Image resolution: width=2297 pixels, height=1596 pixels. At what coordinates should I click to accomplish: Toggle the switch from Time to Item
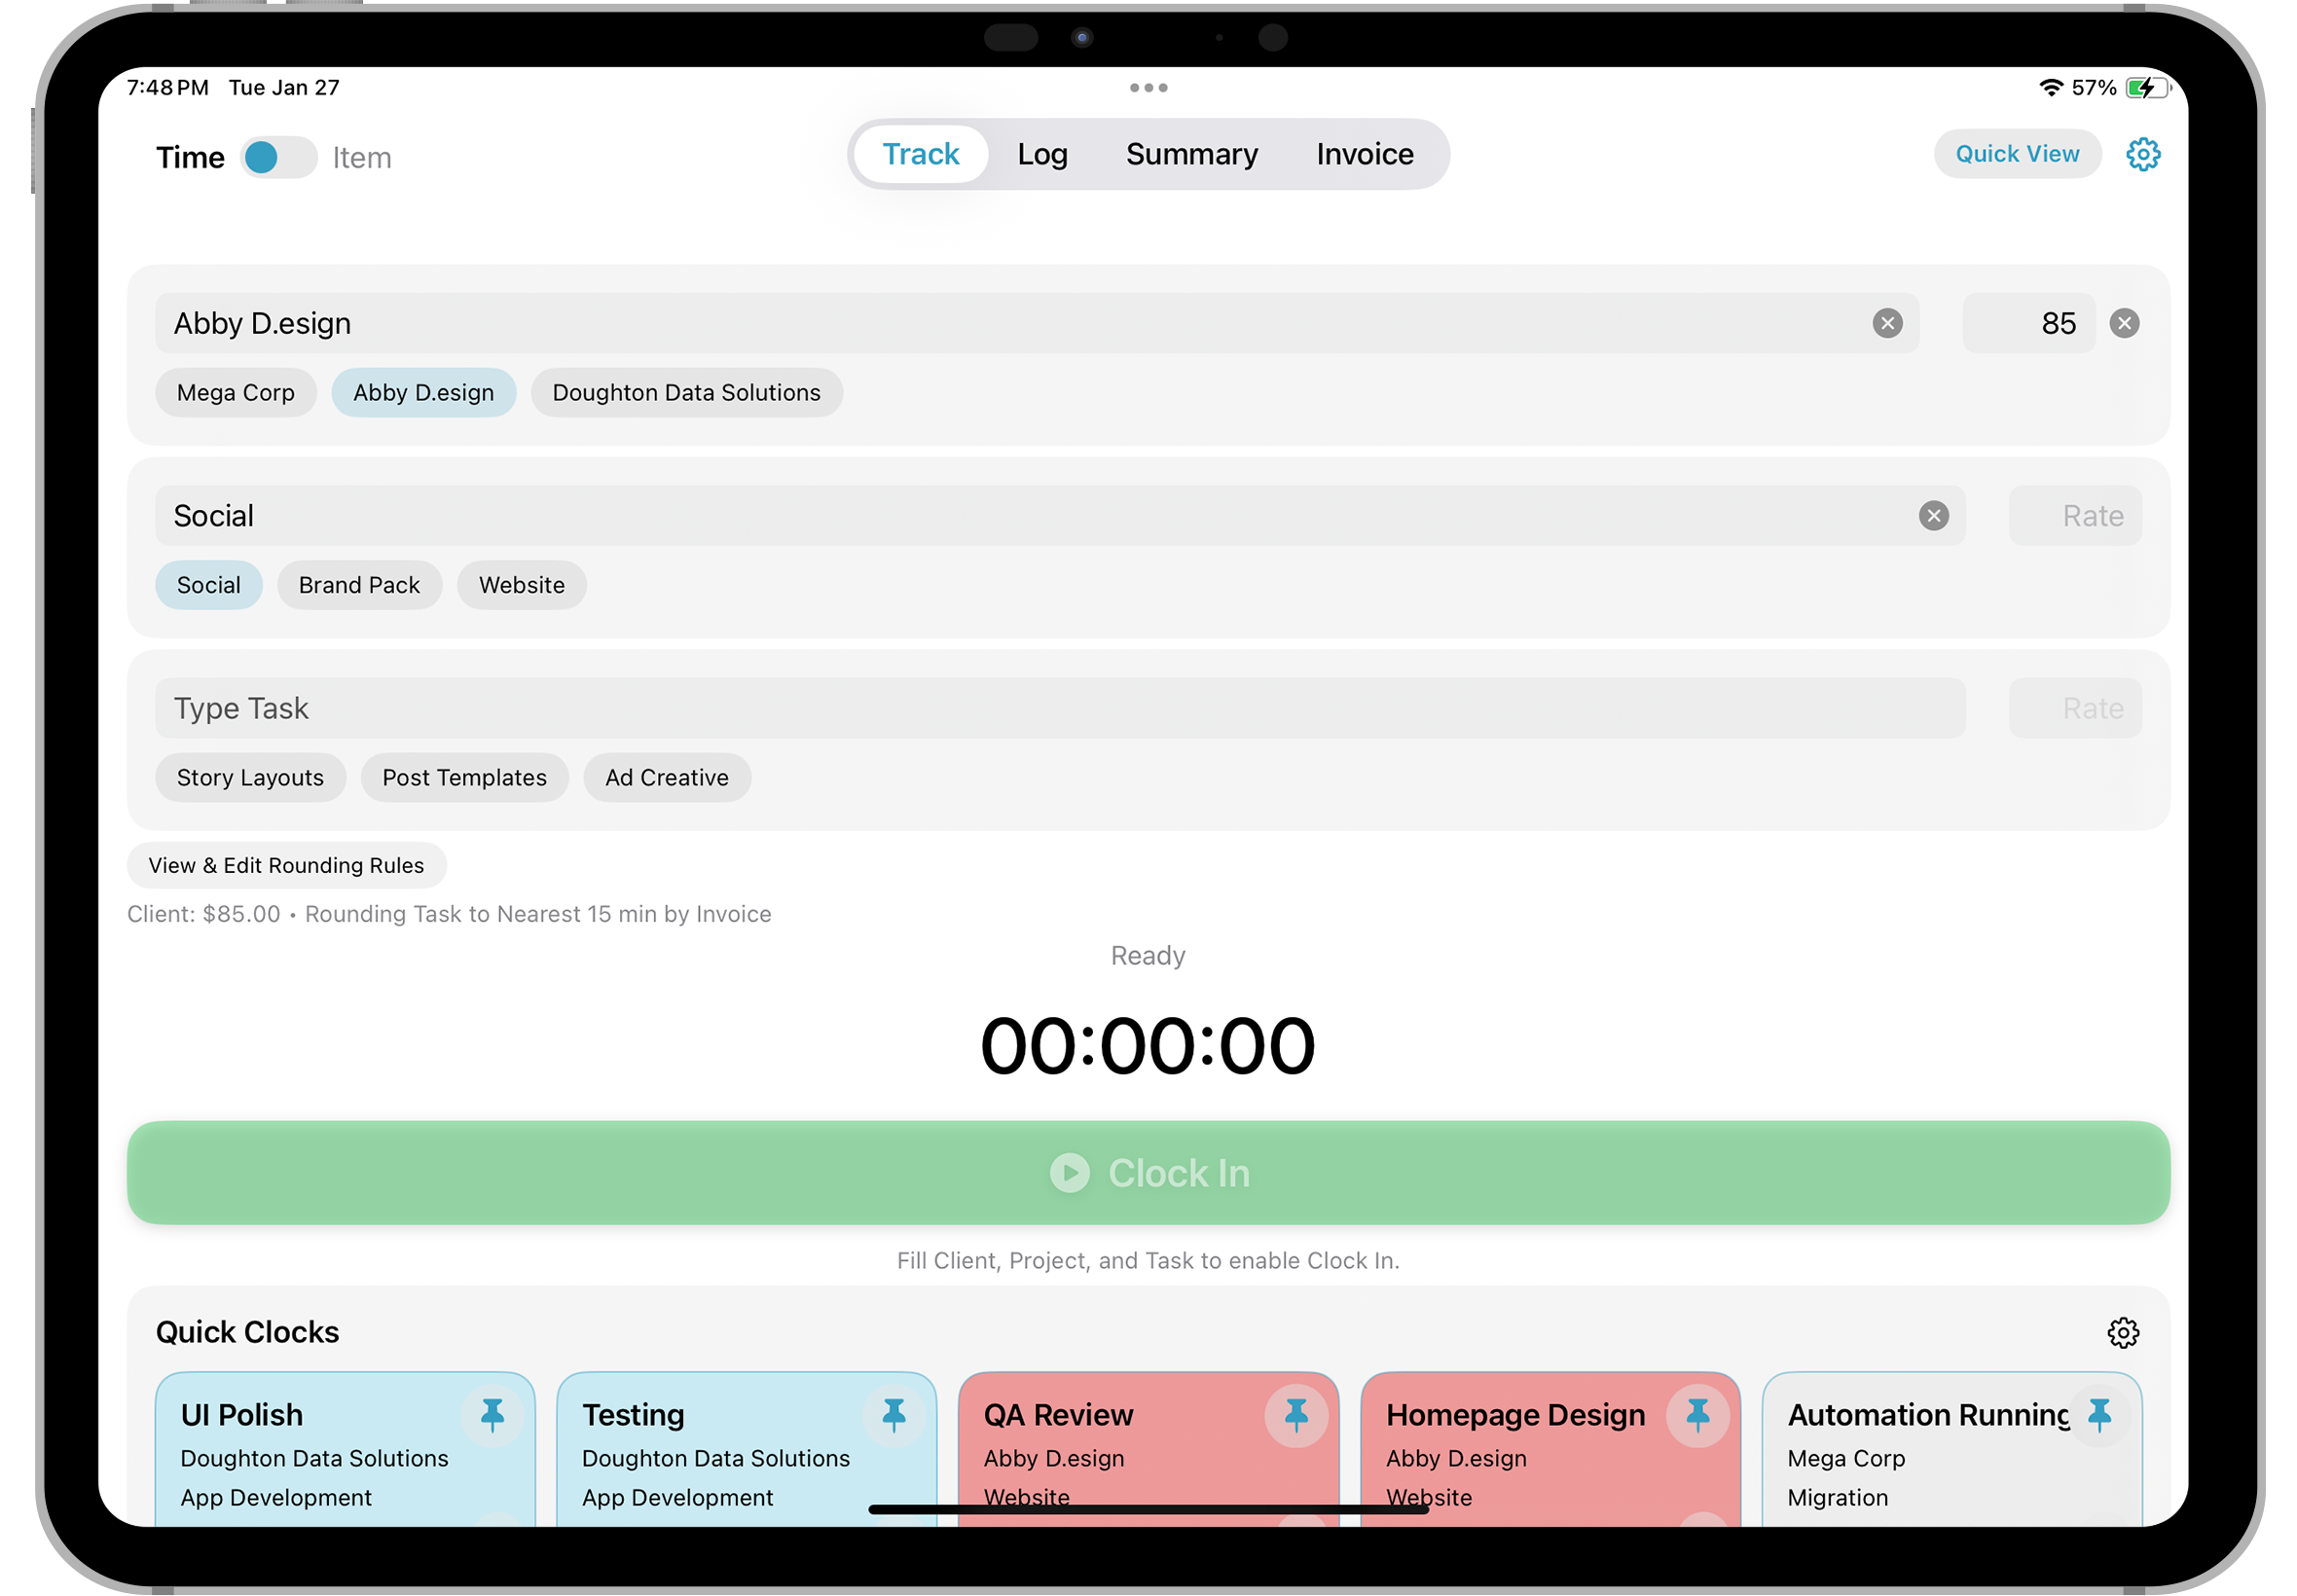pyautogui.click(x=277, y=157)
